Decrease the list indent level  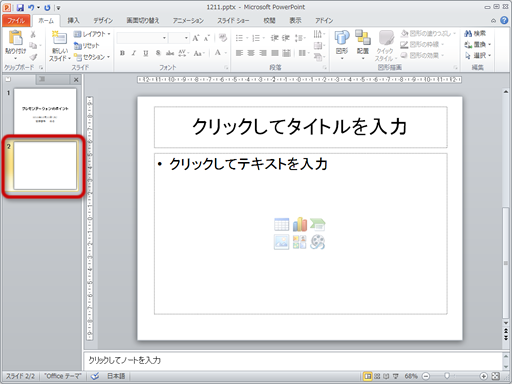pyautogui.click(x=274, y=38)
